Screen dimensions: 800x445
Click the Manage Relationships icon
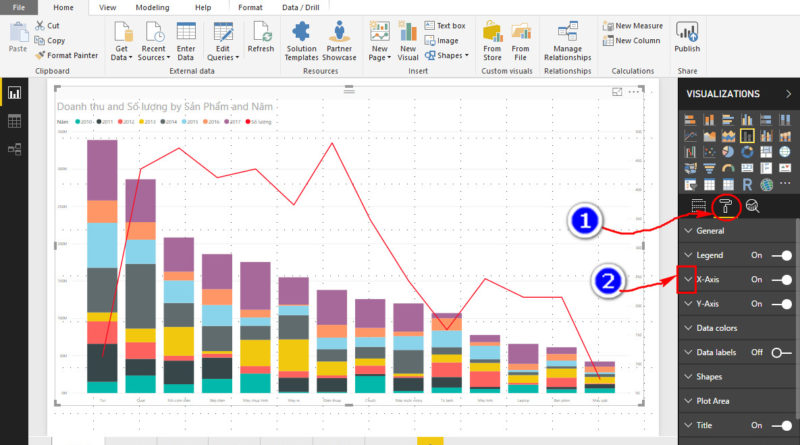click(567, 35)
